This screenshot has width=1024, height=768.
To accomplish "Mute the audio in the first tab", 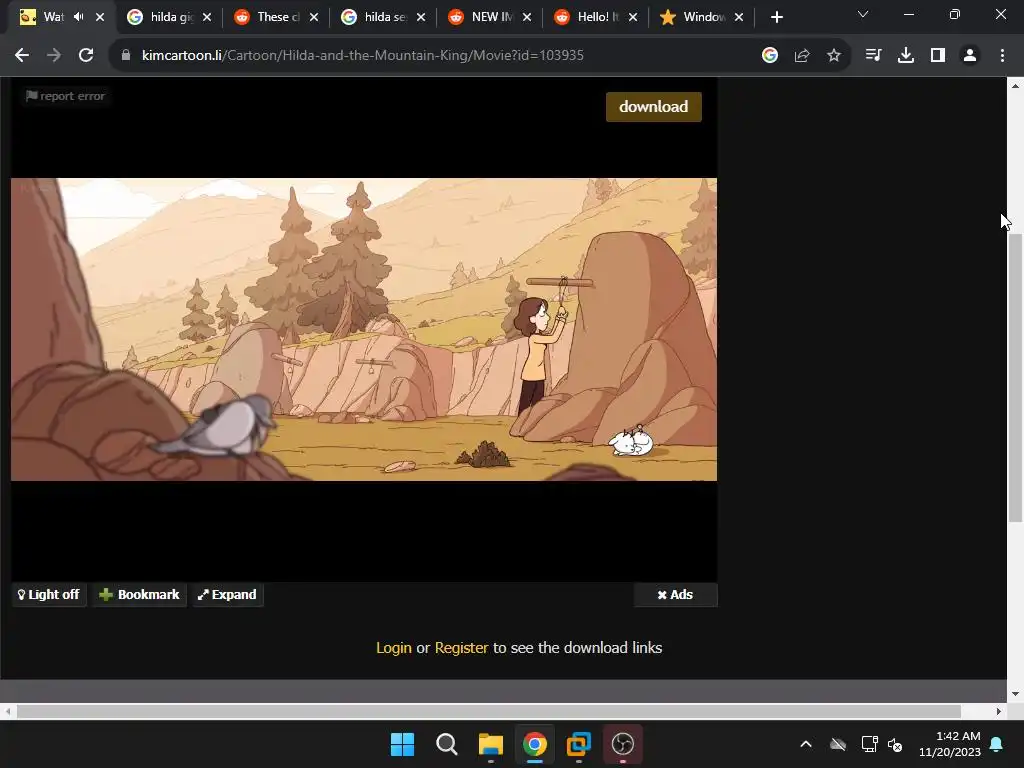I will click(x=79, y=17).
